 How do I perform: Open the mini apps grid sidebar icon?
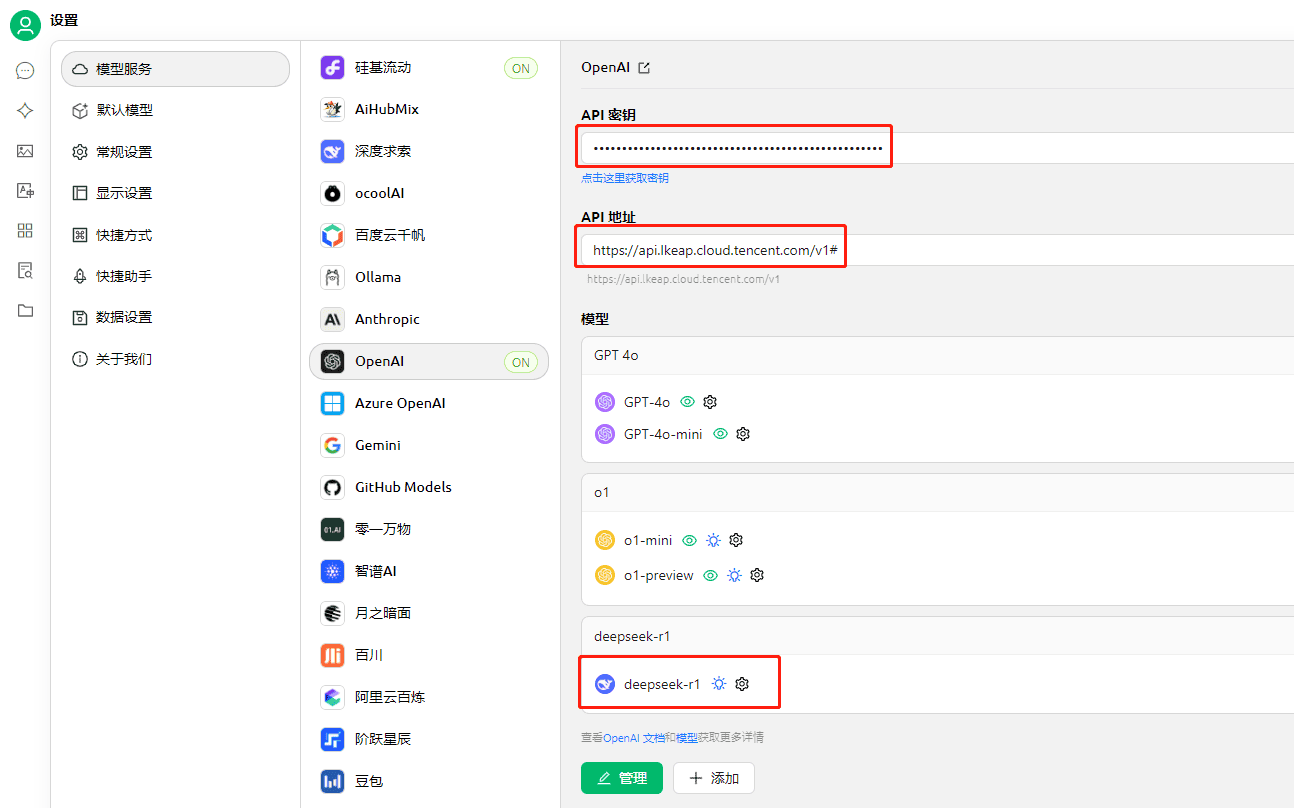(25, 231)
